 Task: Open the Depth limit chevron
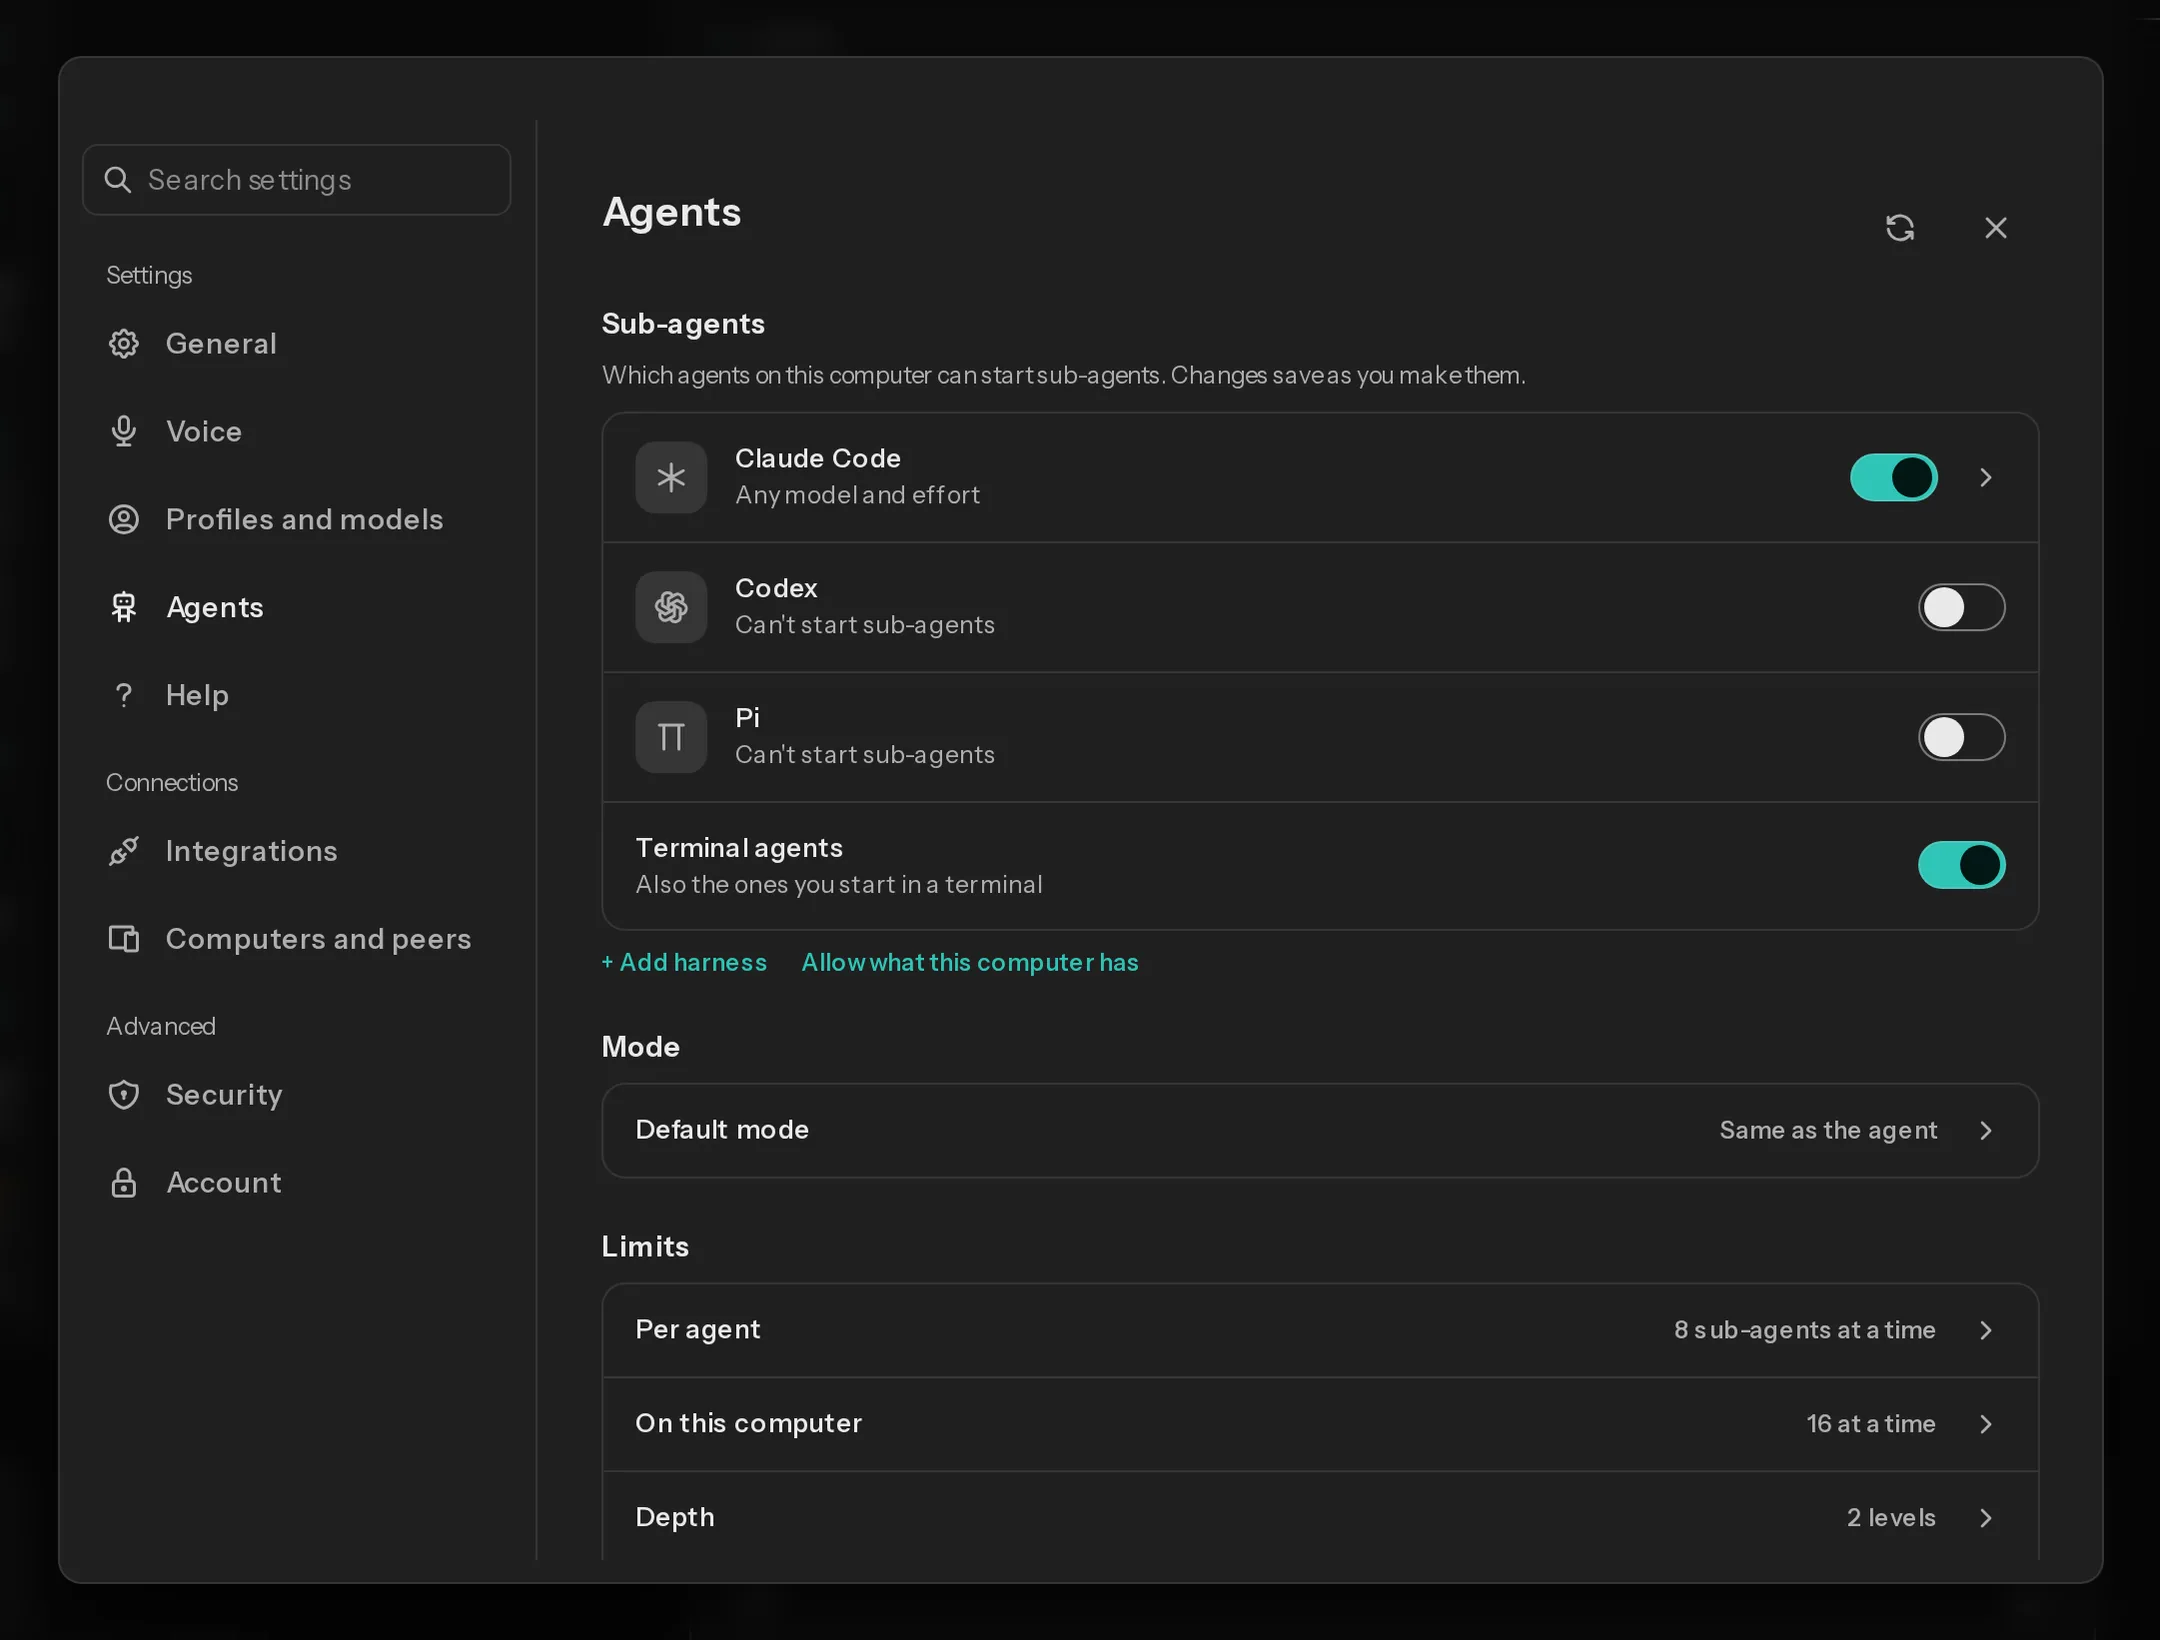pyautogui.click(x=1986, y=1518)
